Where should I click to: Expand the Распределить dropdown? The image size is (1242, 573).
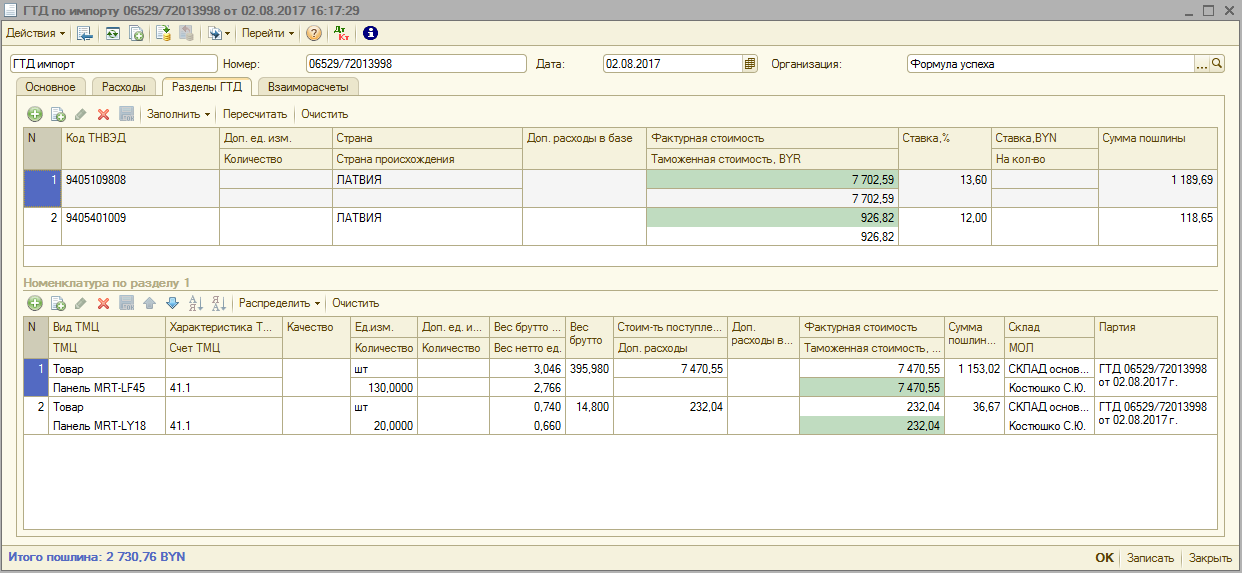click(x=279, y=303)
